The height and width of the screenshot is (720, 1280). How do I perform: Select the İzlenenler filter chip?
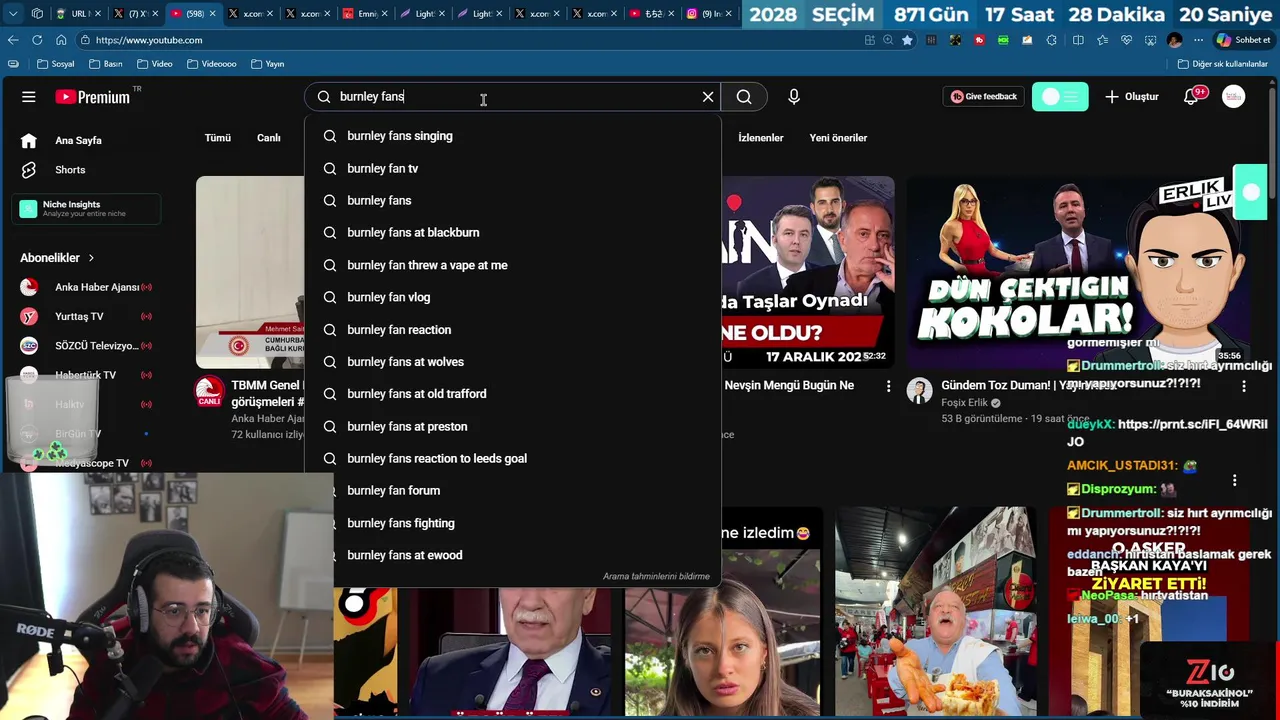tap(760, 138)
